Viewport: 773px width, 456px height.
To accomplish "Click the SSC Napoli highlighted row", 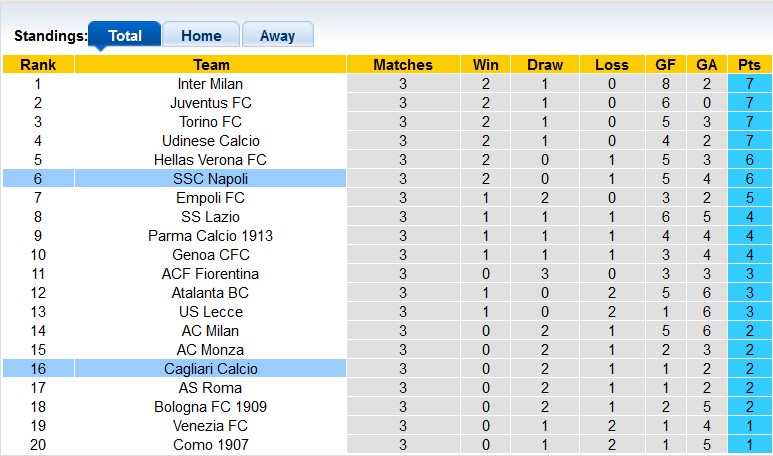I will click(210, 179).
